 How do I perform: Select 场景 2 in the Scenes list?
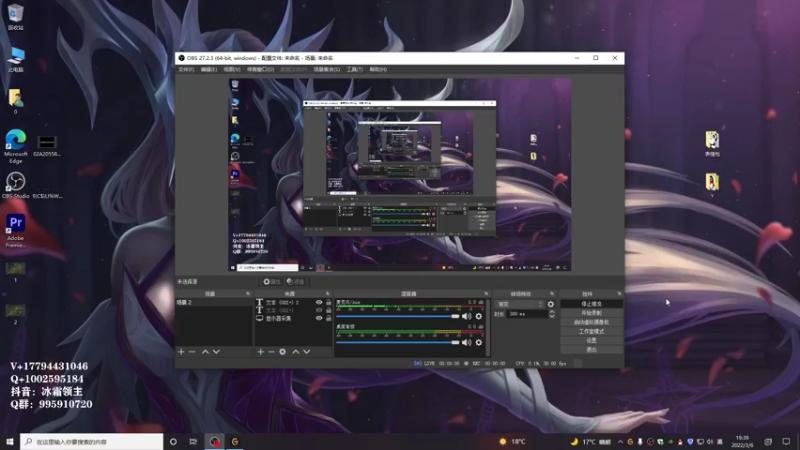214,303
